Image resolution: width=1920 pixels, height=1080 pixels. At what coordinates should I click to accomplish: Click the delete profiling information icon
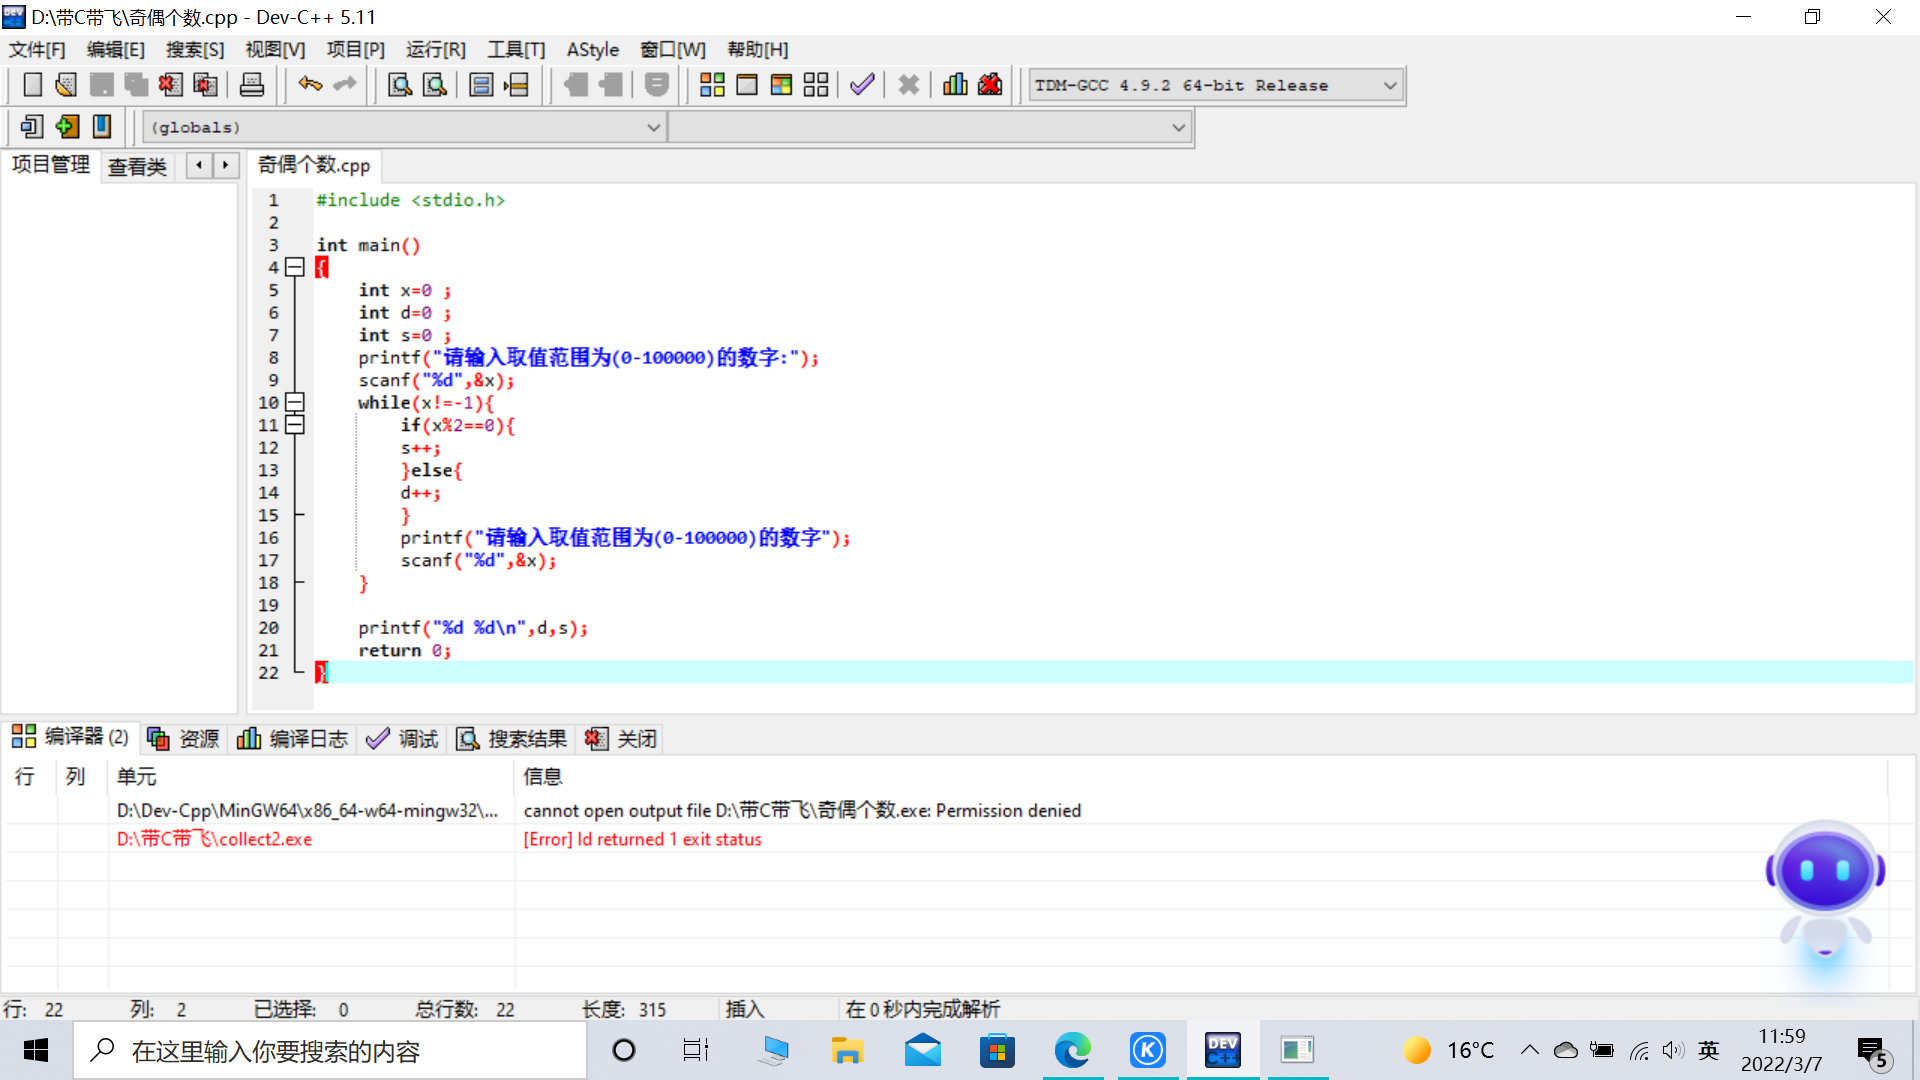pos(990,85)
